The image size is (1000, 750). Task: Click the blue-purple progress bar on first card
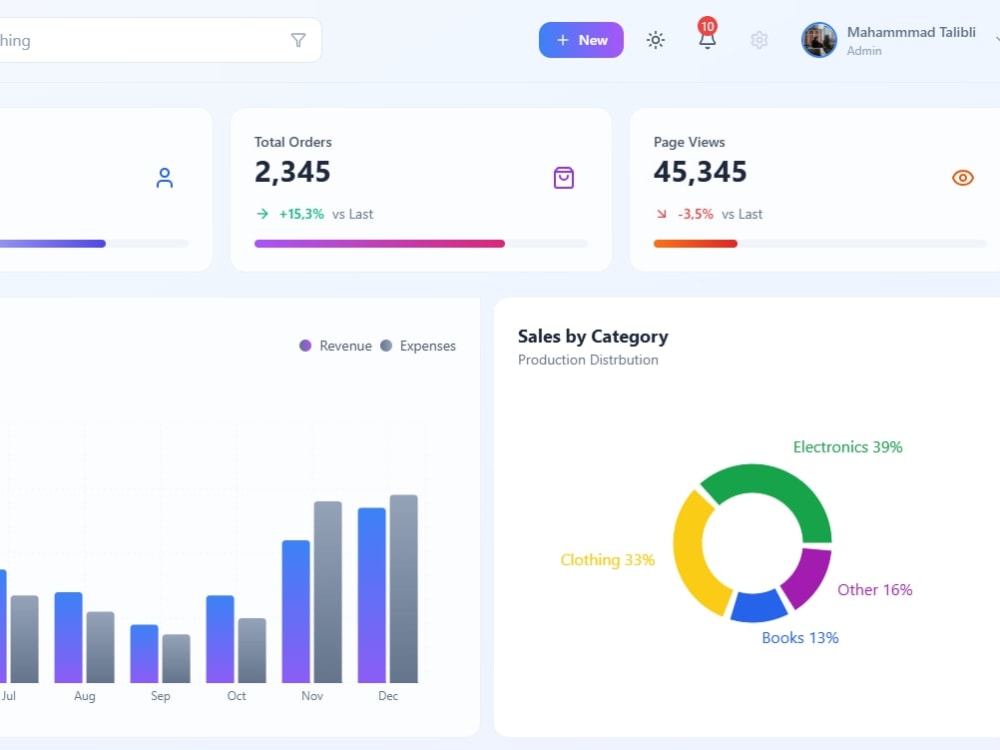(x=52, y=244)
